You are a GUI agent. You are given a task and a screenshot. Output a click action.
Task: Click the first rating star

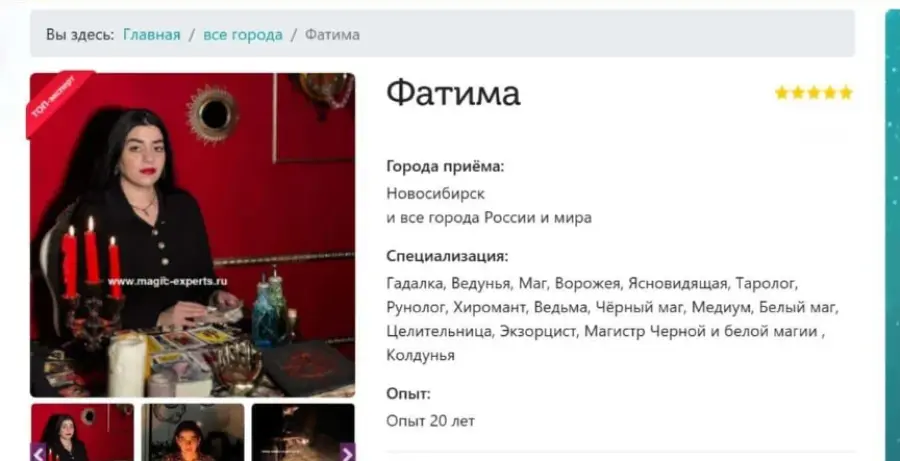point(781,92)
